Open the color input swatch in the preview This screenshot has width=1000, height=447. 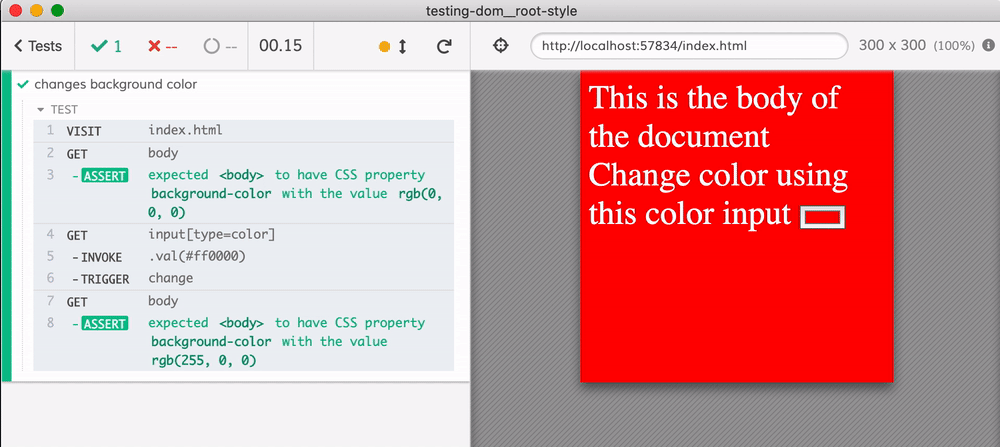click(823, 217)
